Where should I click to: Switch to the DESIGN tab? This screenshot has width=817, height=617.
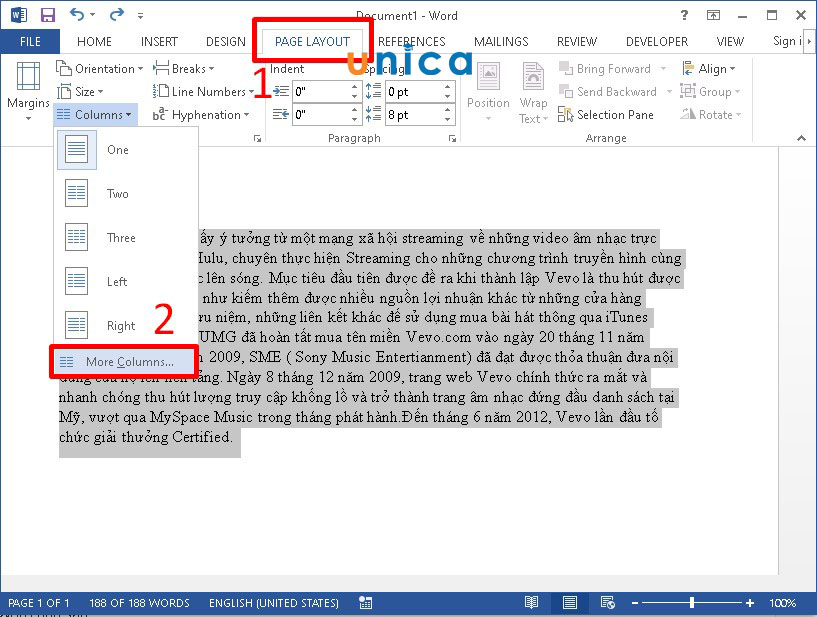[x=226, y=42]
